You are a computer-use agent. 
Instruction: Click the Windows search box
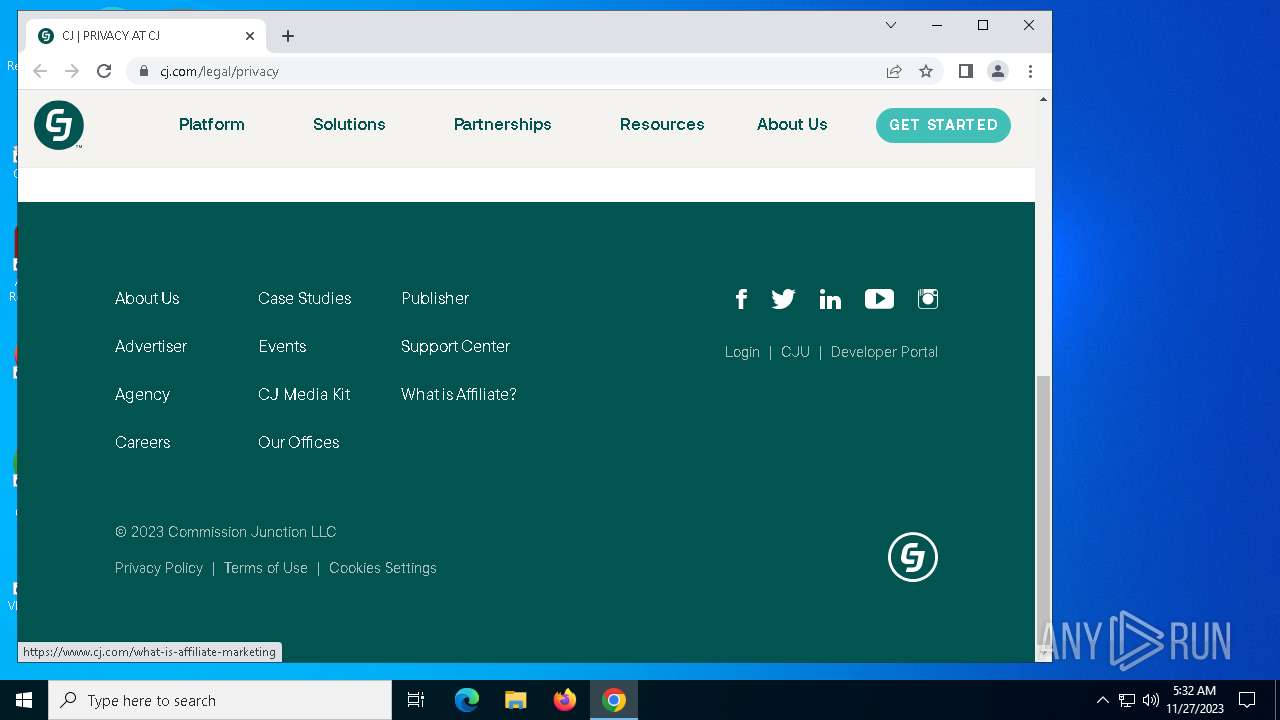(x=220, y=700)
